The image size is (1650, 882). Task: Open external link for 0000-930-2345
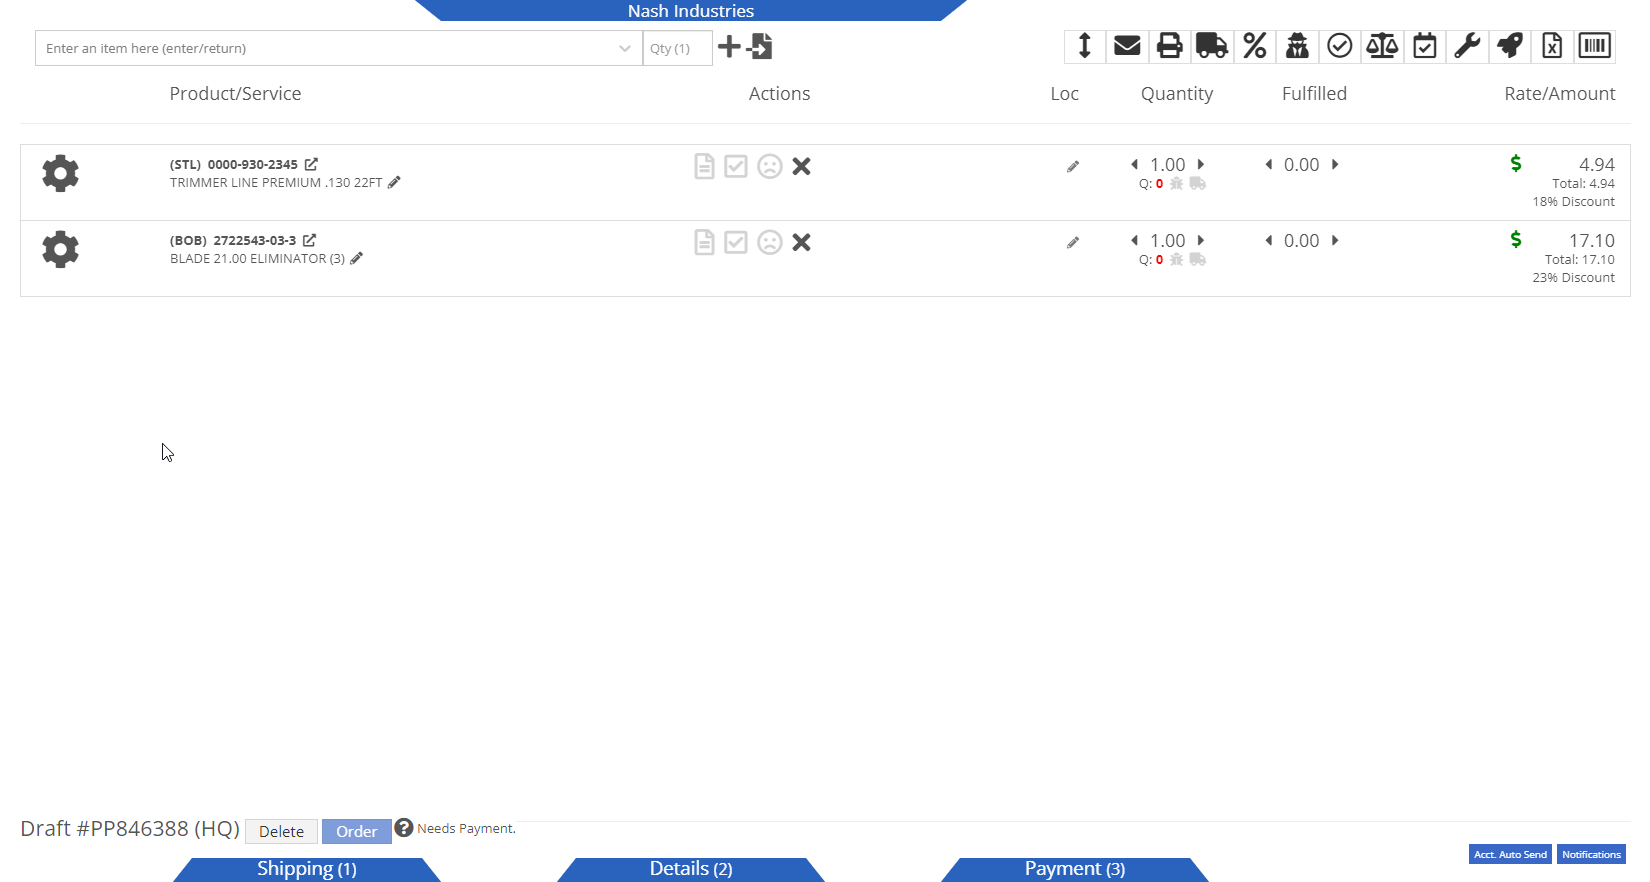click(x=311, y=164)
